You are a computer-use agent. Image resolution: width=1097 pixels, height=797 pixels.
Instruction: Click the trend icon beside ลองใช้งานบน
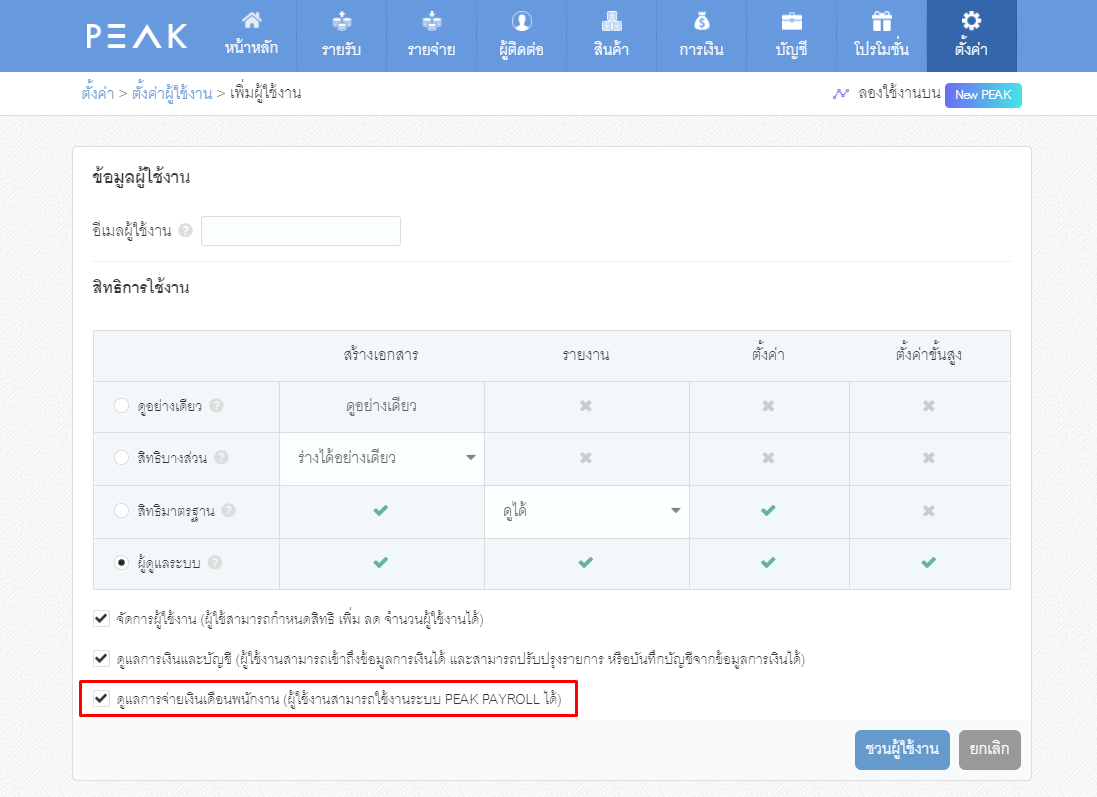click(841, 94)
